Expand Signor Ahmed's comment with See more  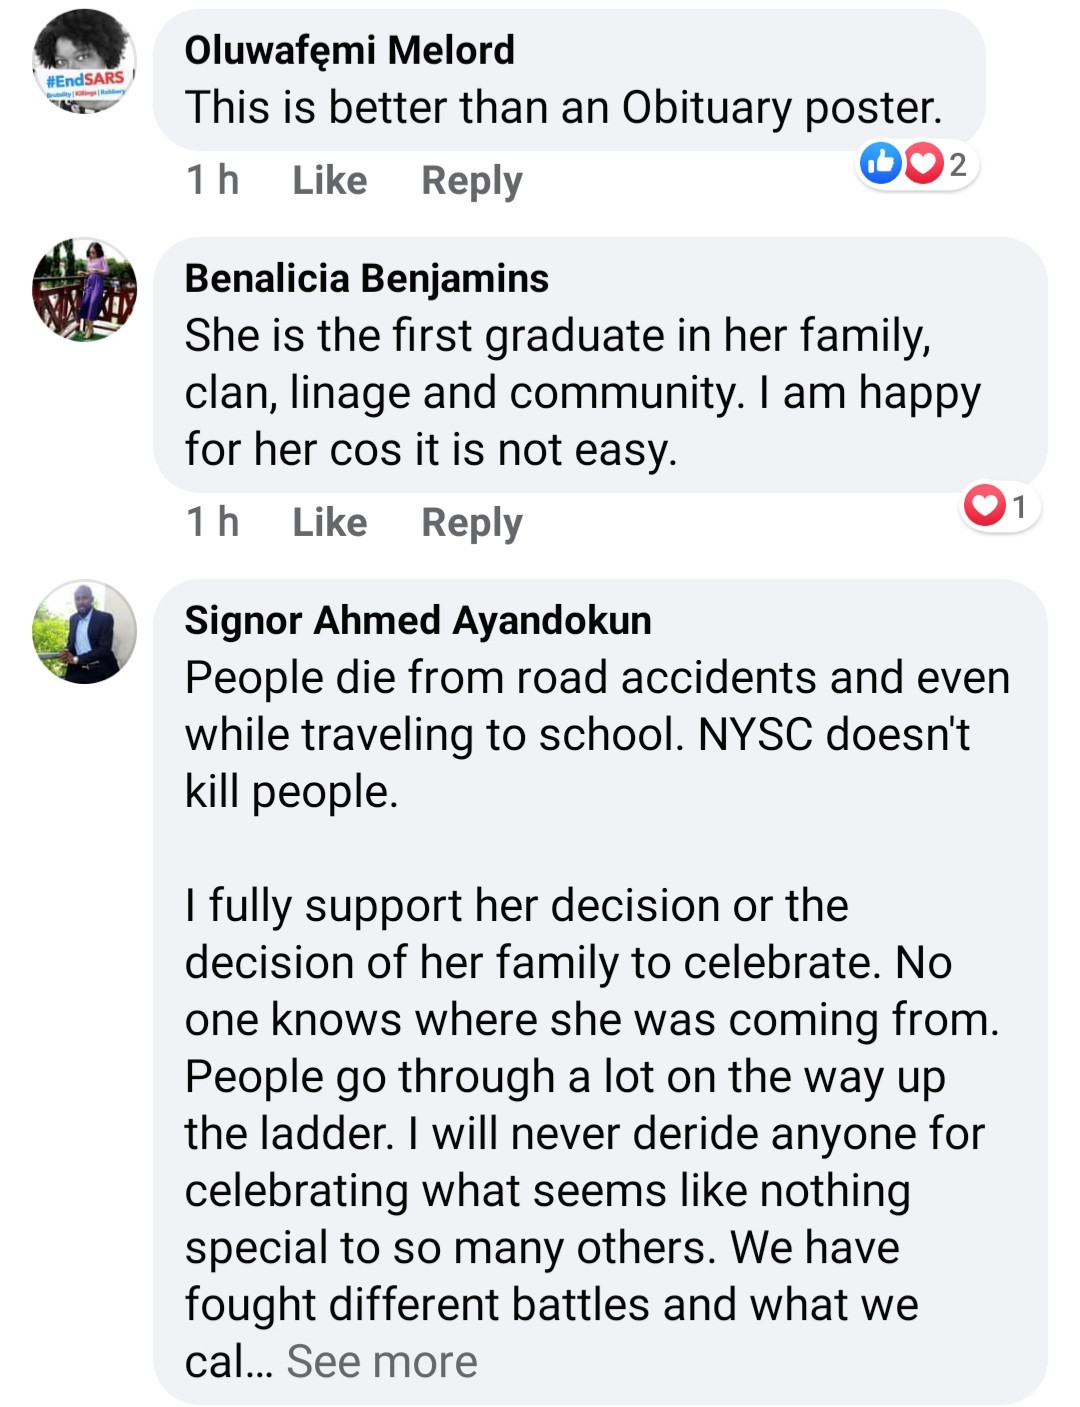pos(382,1362)
